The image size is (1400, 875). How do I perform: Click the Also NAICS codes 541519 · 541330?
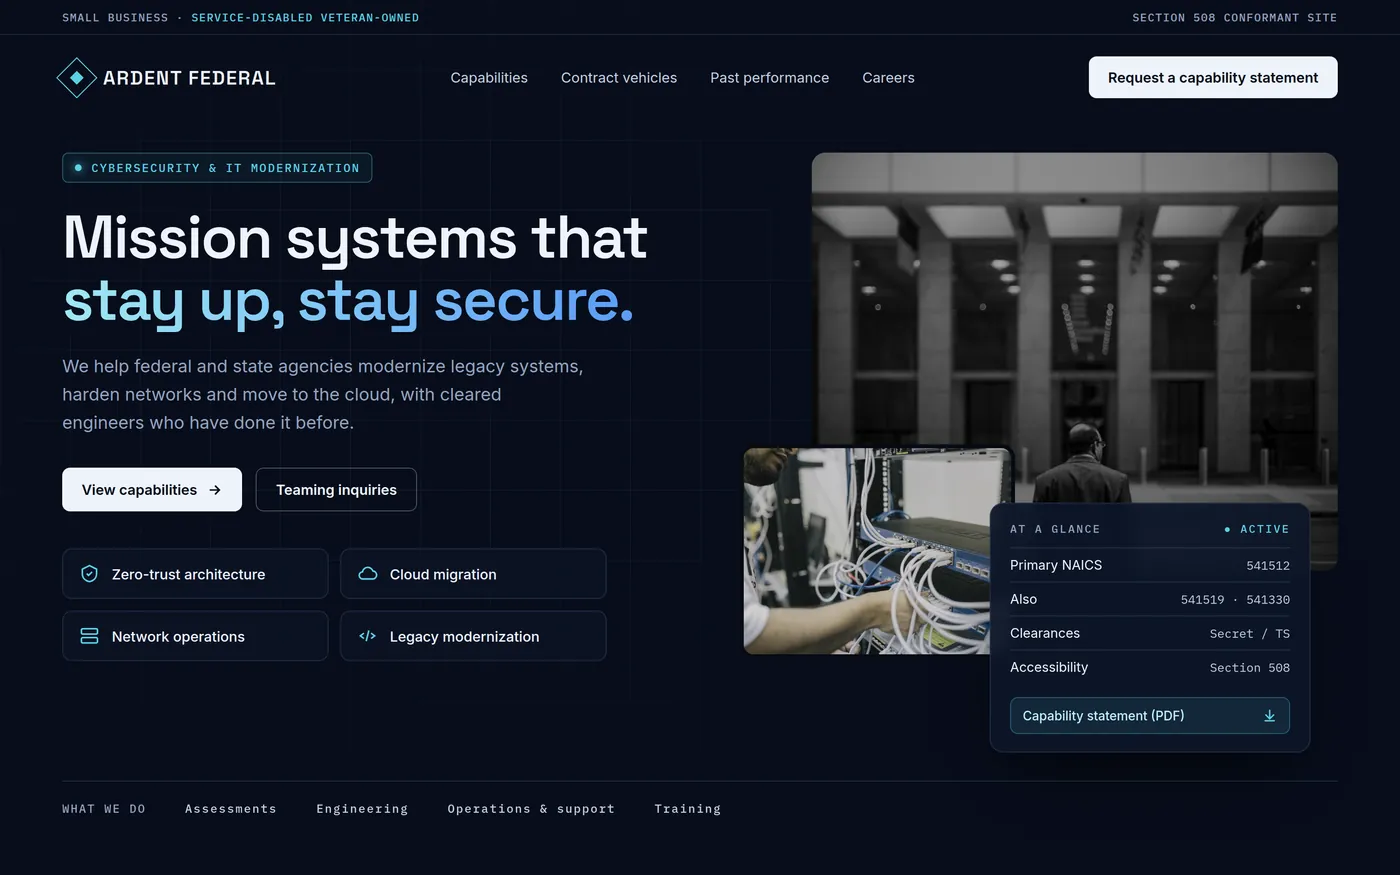[1235, 600]
